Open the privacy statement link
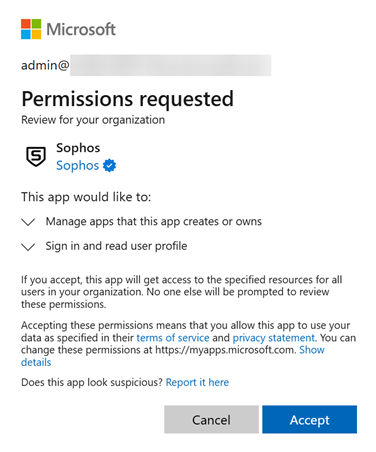This screenshot has width=376, height=452. pos(273,338)
